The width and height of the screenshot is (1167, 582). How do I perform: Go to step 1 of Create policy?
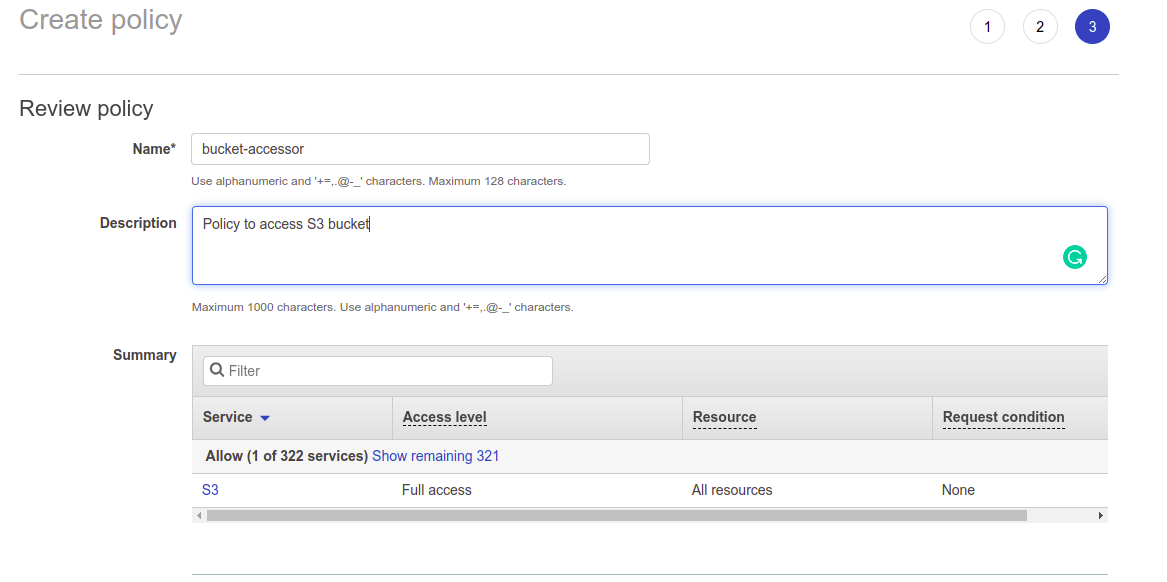(987, 27)
